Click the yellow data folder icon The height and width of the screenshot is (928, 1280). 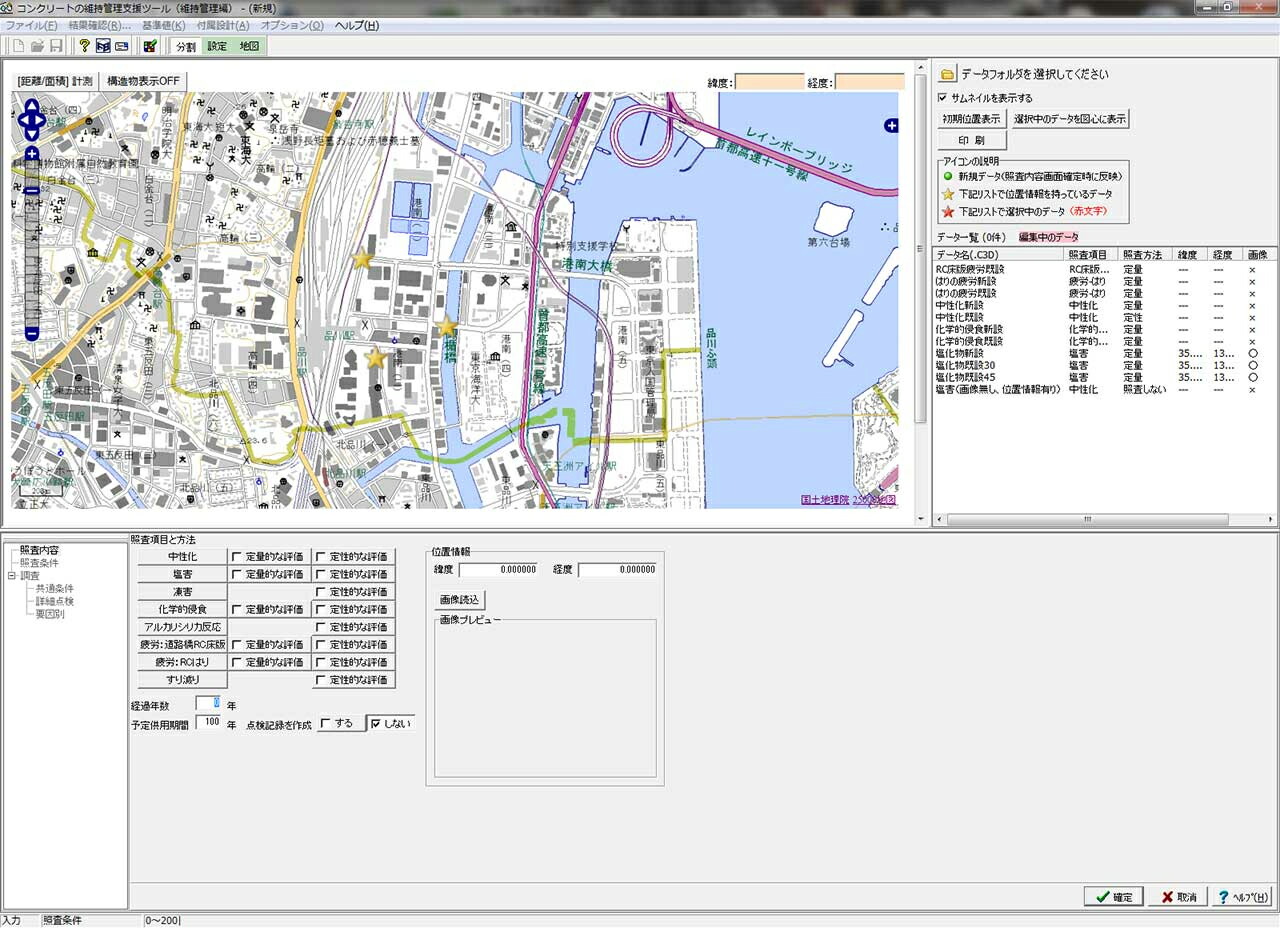click(x=948, y=74)
